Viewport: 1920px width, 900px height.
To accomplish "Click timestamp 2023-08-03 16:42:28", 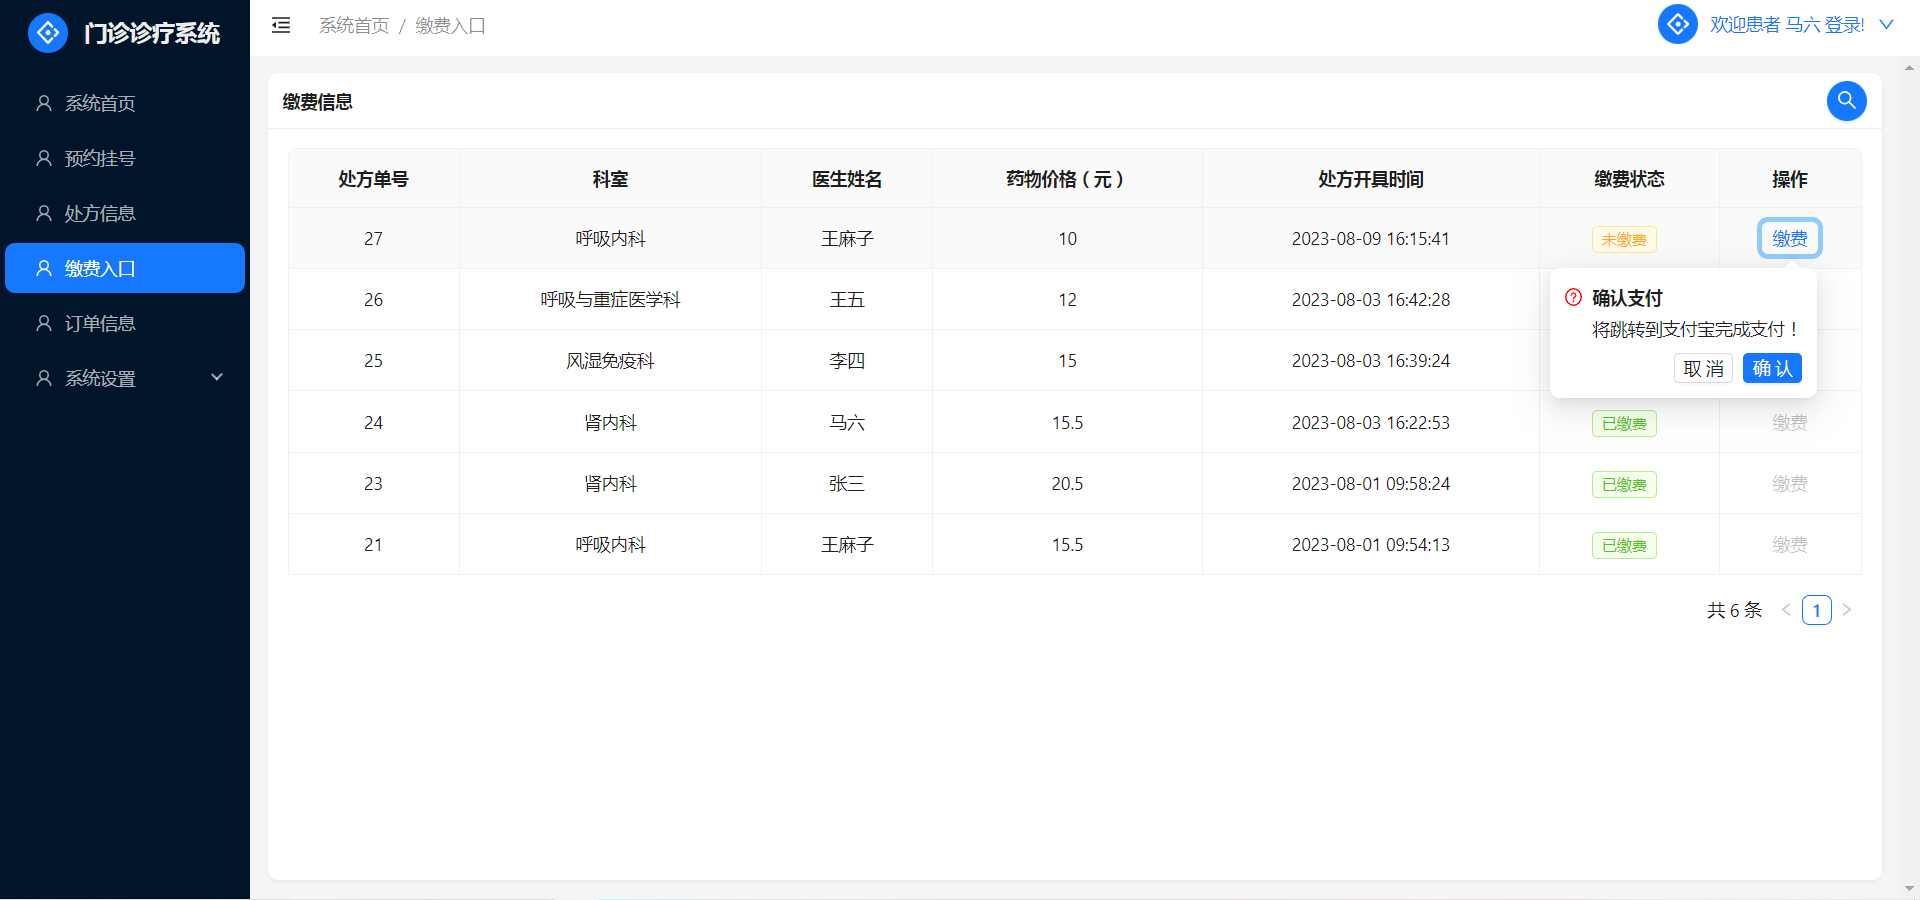I will tap(1370, 299).
